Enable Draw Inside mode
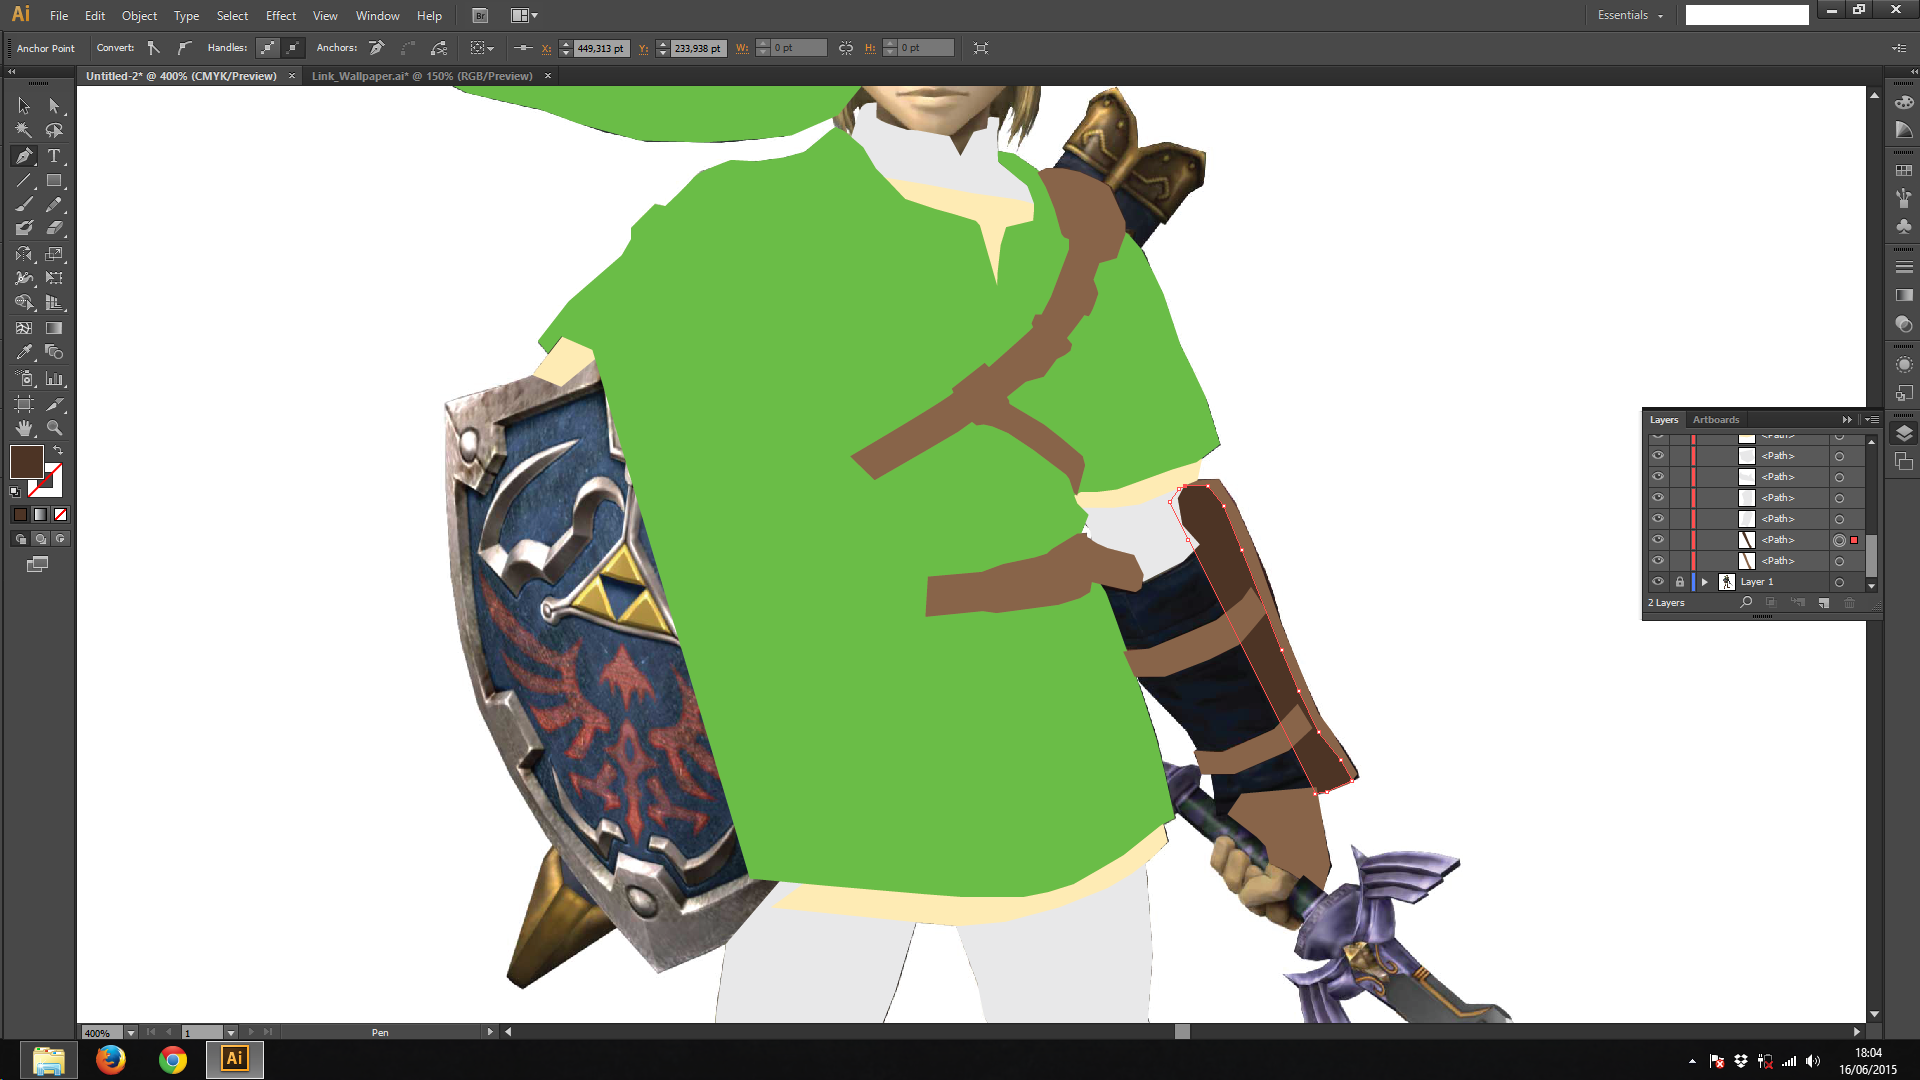 click(60, 539)
